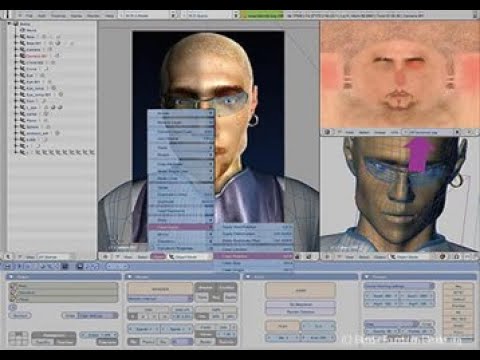
Task: Expand the pink-highlighted Camera.001 outliner row
Action: tap(16, 56)
